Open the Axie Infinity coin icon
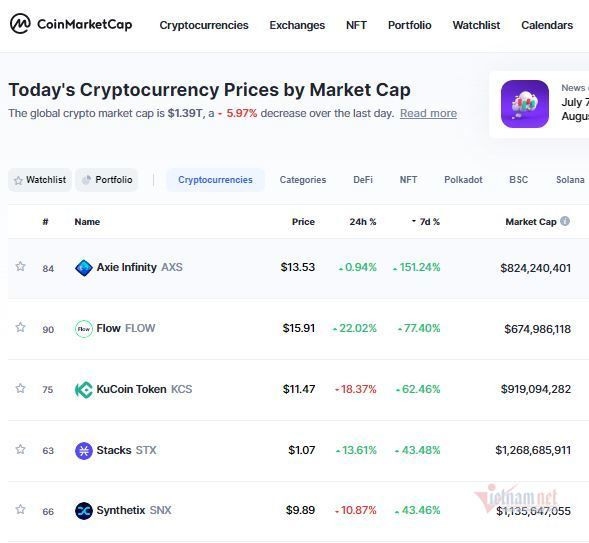 click(84, 268)
